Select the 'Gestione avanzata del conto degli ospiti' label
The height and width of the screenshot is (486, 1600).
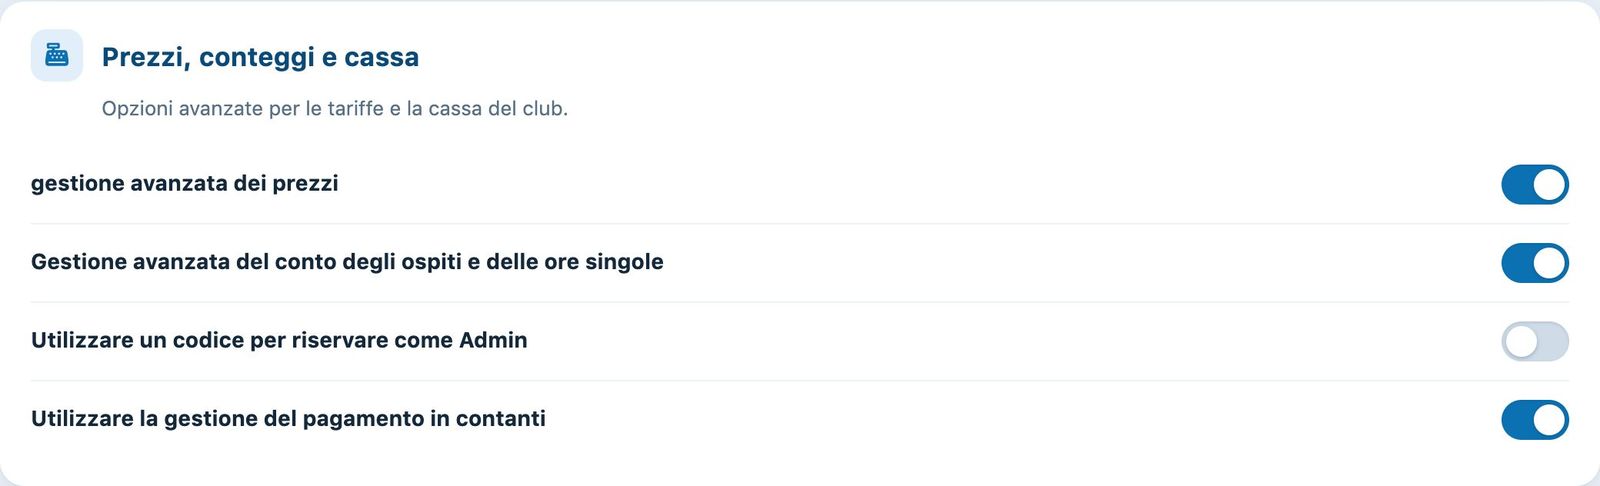[347, 262]
